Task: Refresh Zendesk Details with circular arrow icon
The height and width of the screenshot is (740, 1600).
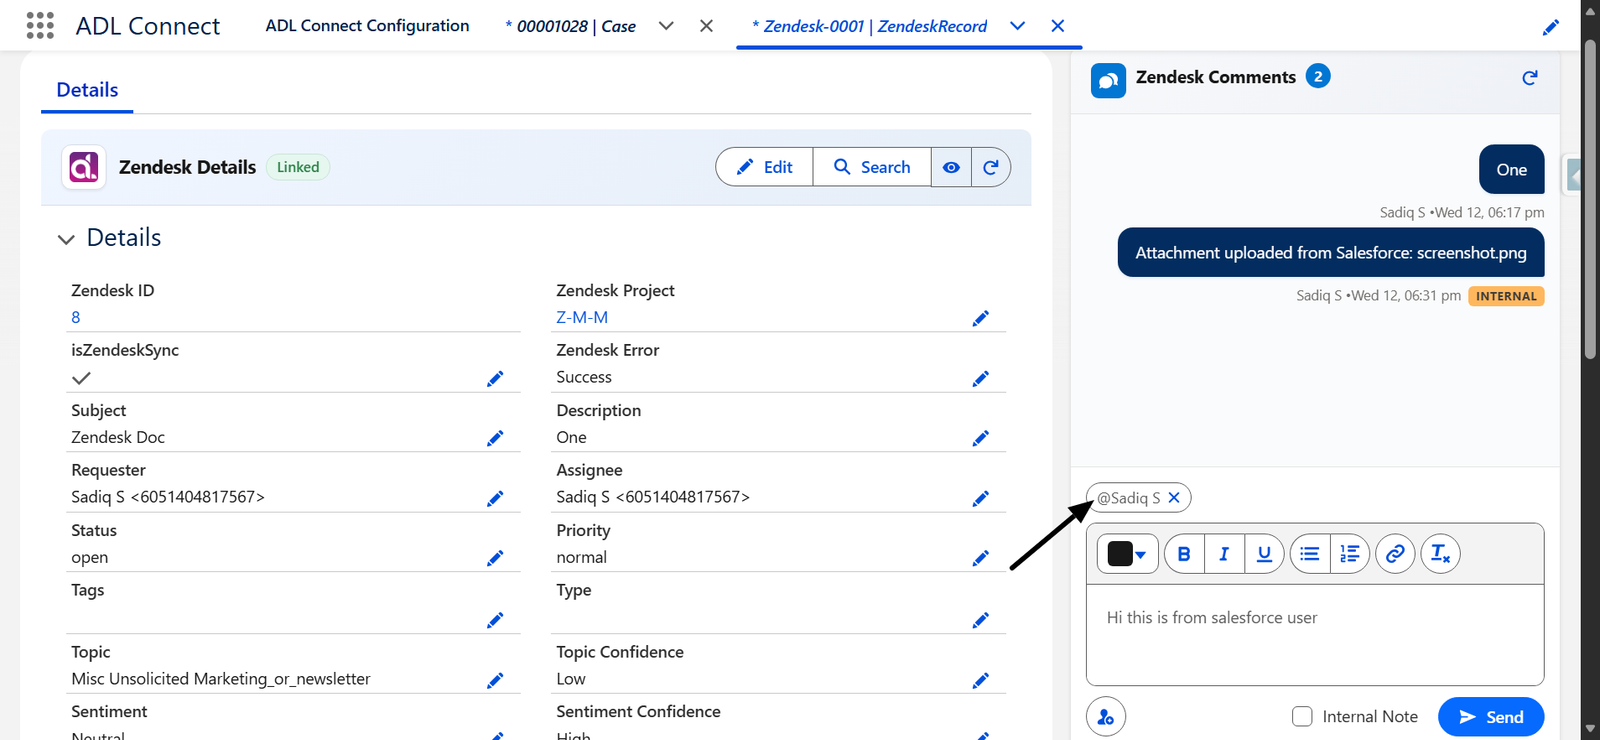Action: coord(991,167)
